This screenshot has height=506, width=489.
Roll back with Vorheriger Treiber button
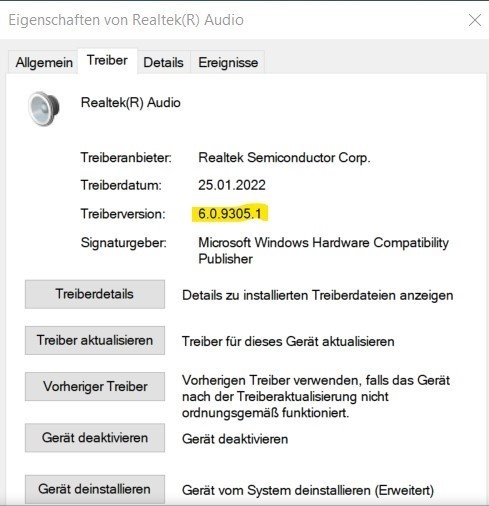coord(95,386)
